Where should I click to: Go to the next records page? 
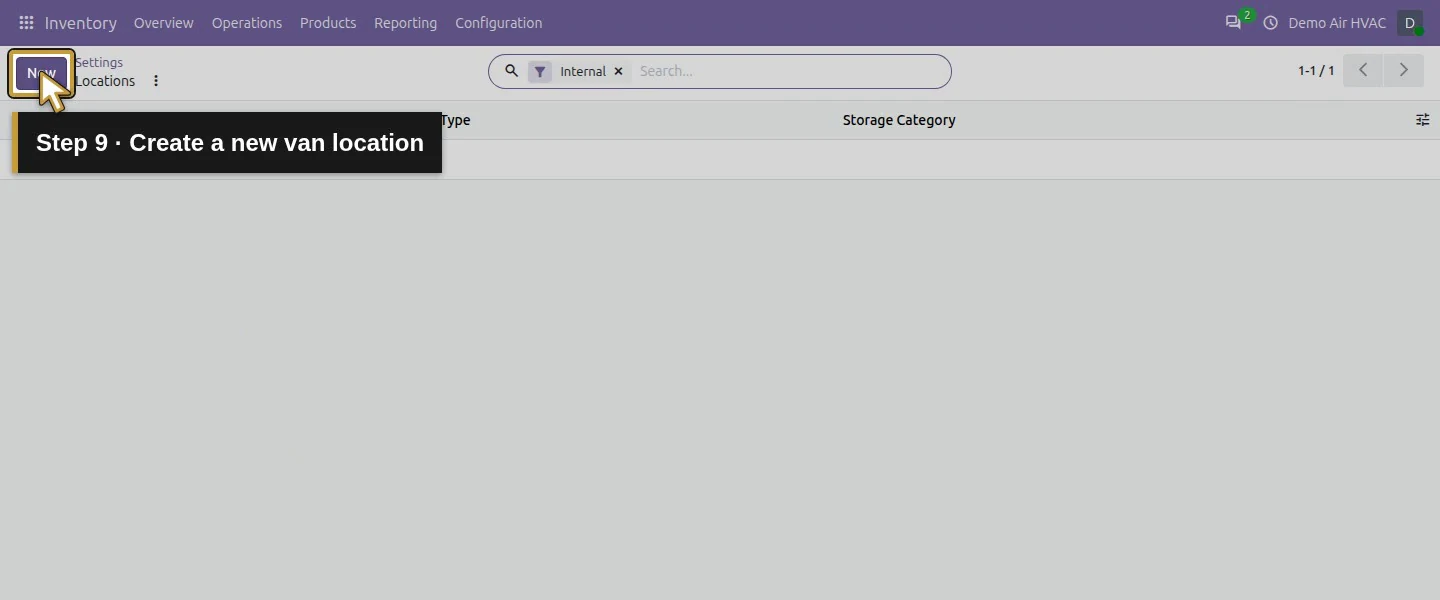click(1404, 70)
